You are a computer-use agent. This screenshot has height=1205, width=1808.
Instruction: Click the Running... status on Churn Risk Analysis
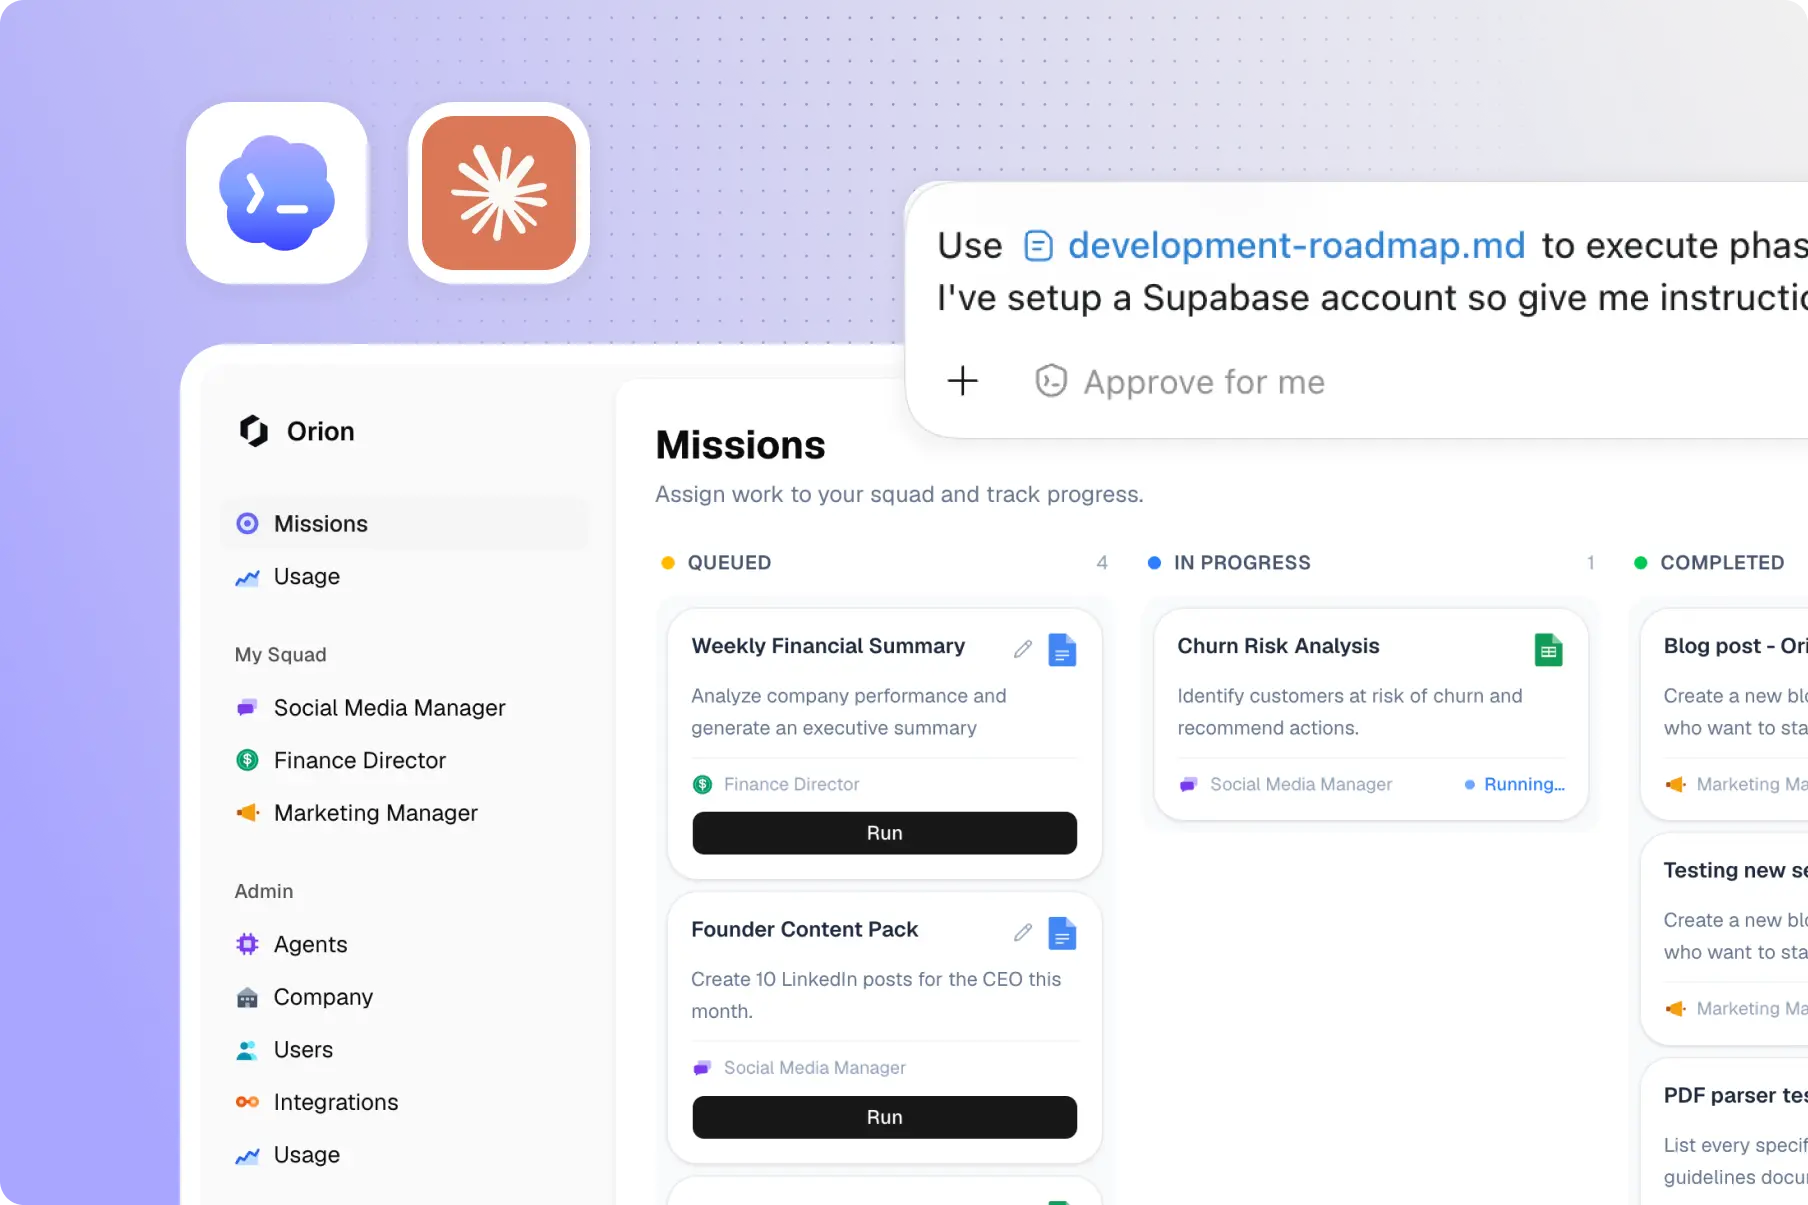(x=1515, y=785)
